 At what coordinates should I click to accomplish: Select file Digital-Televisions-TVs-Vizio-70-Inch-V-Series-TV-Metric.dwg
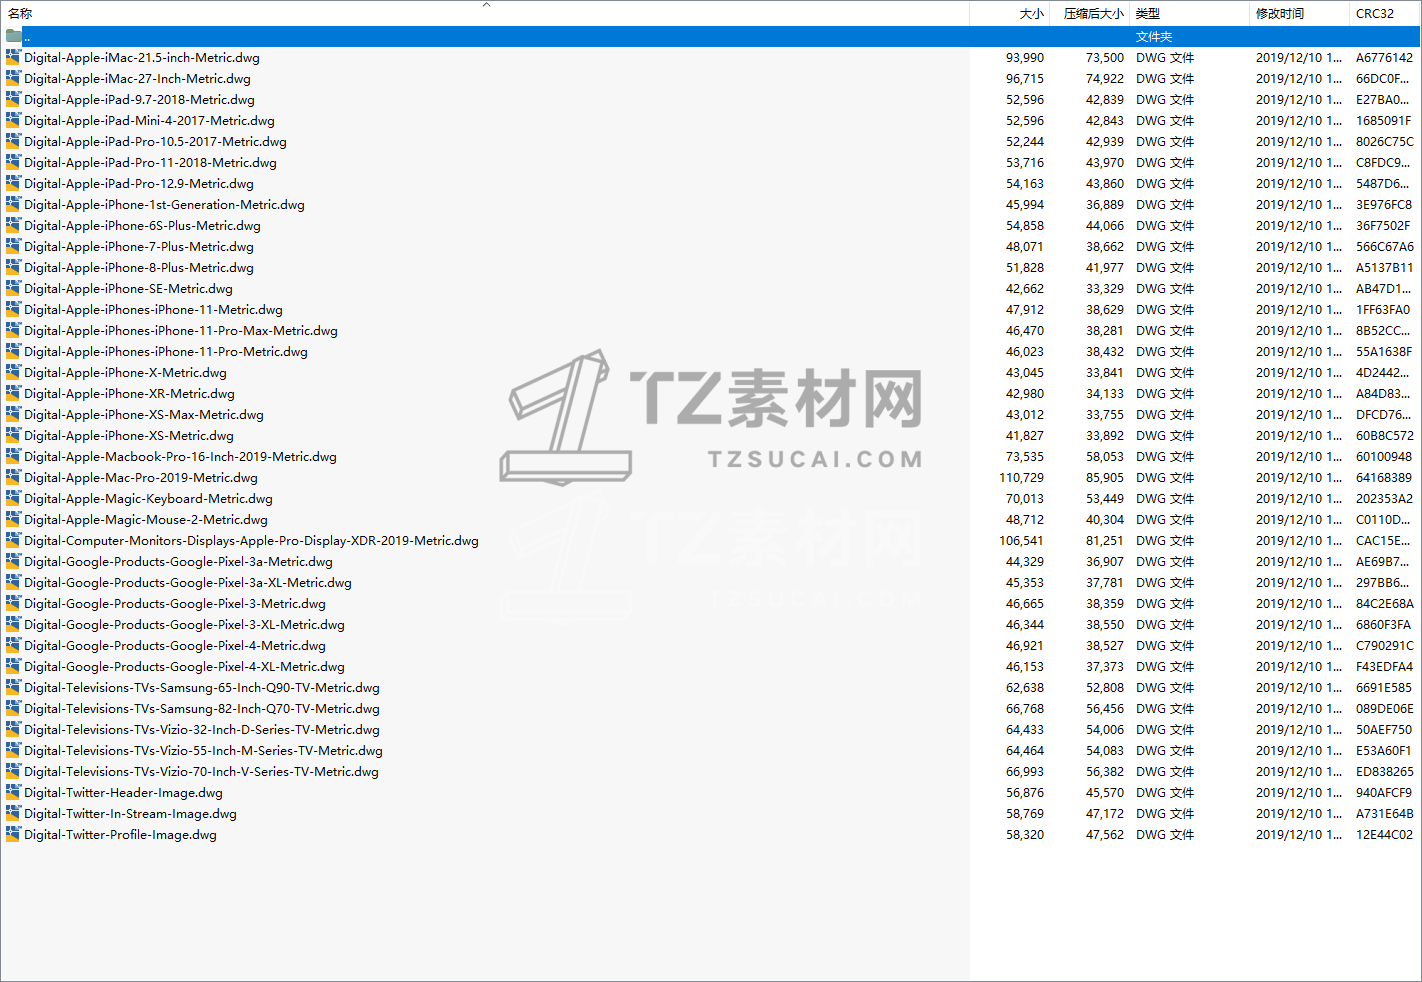(x=202, y=772)
